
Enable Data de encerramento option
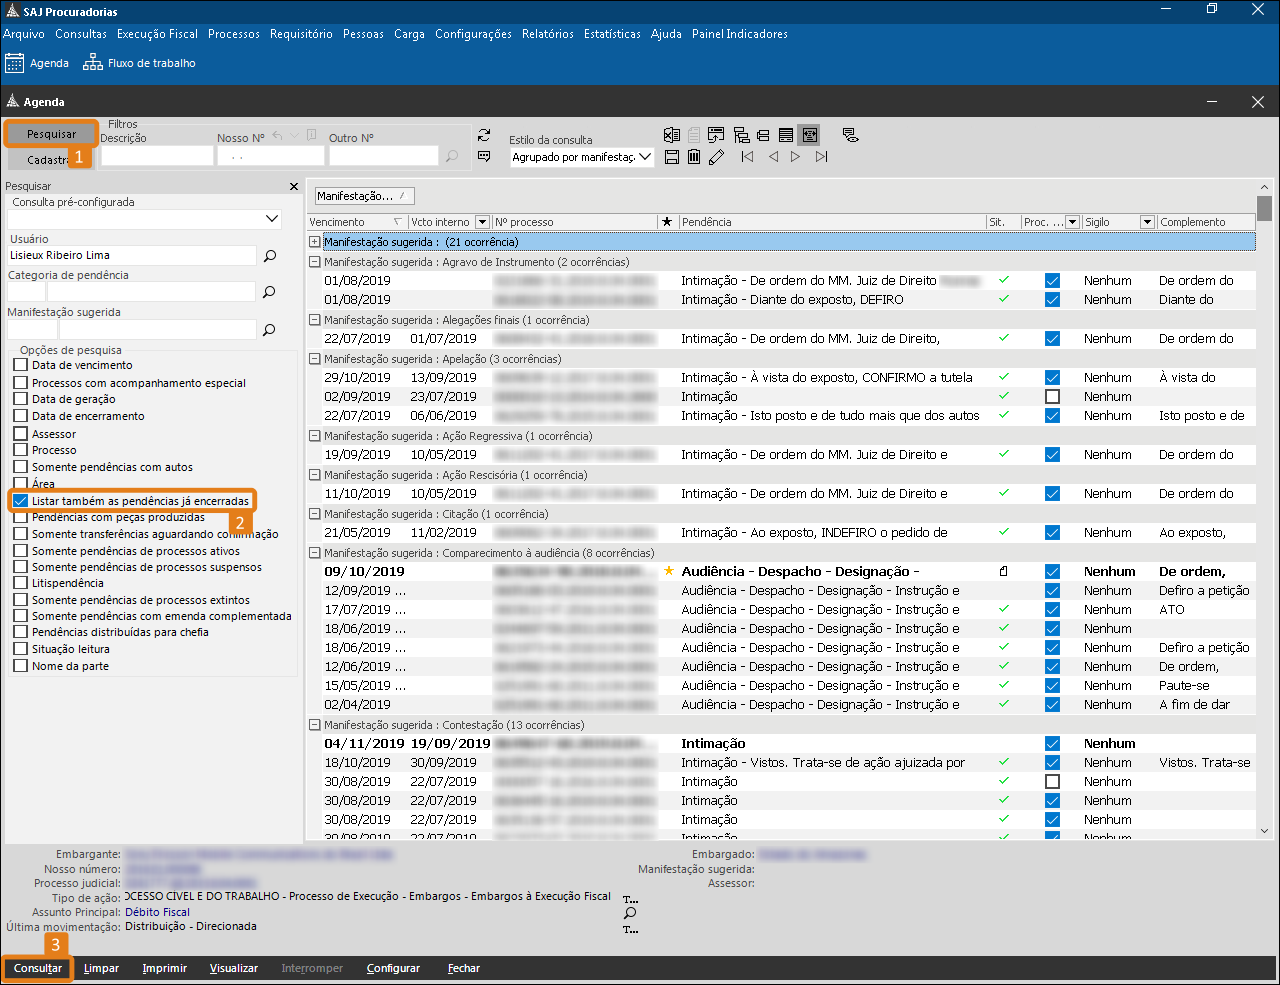20,416
